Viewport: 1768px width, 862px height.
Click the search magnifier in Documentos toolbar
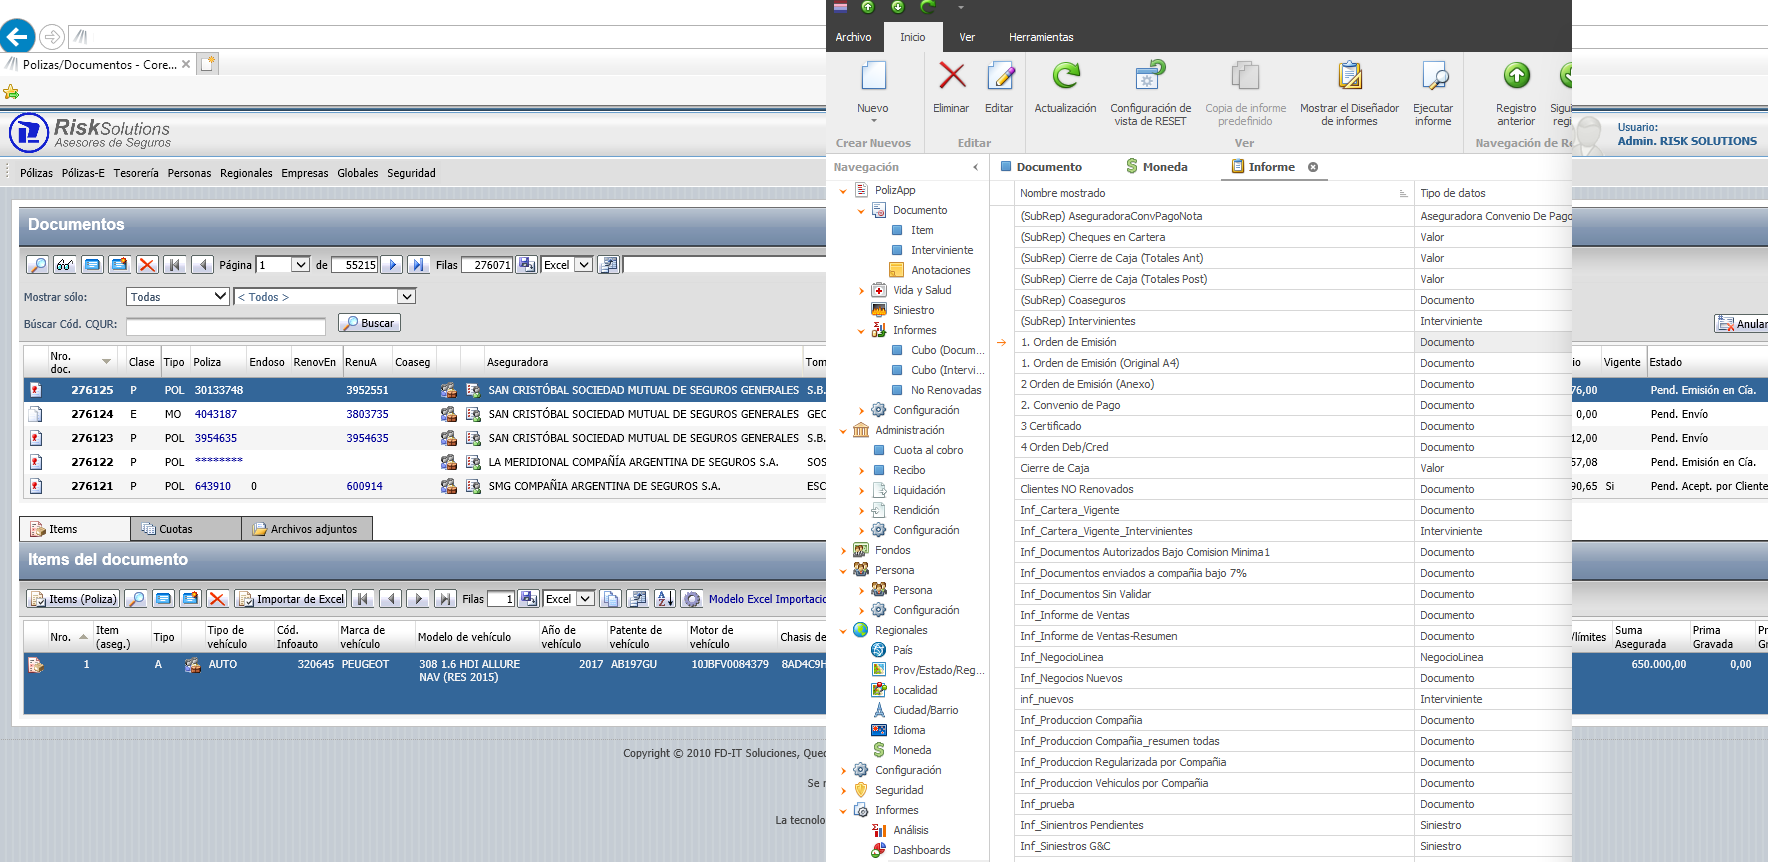tap(37, 265)
